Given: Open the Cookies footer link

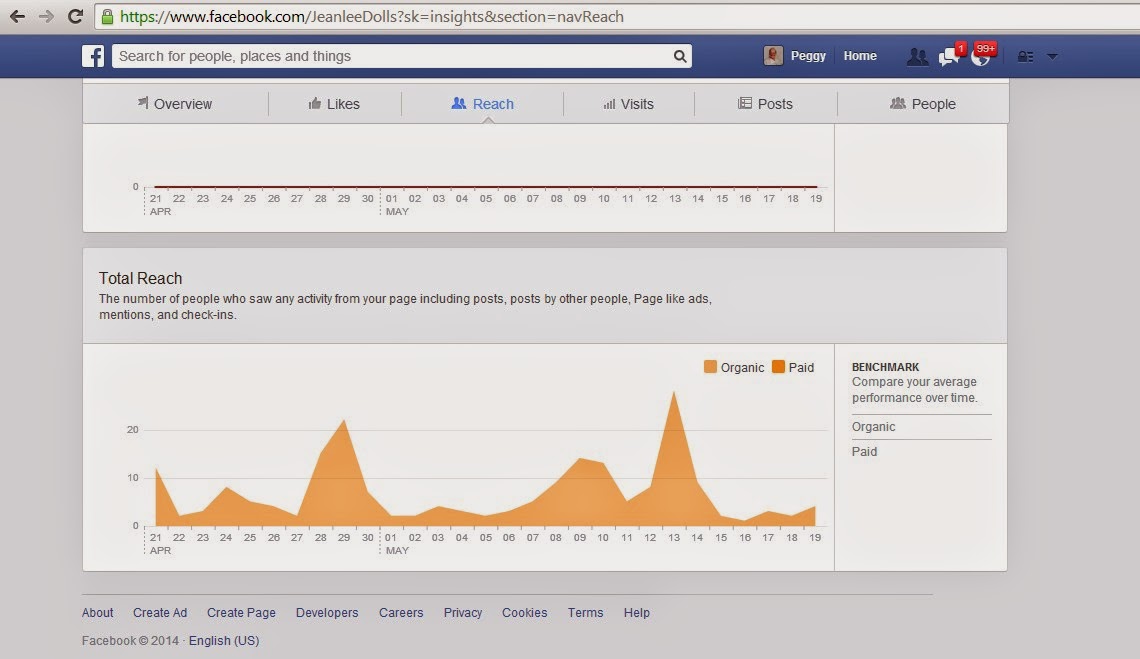Looking at the screenshot, I should click(x=524, y=612).
